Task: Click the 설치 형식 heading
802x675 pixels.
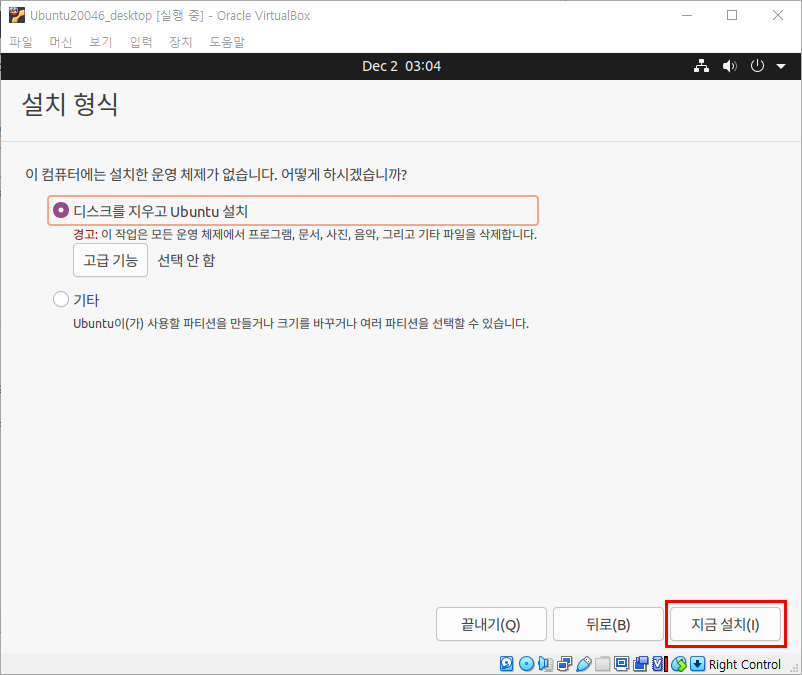Action: 70,104
